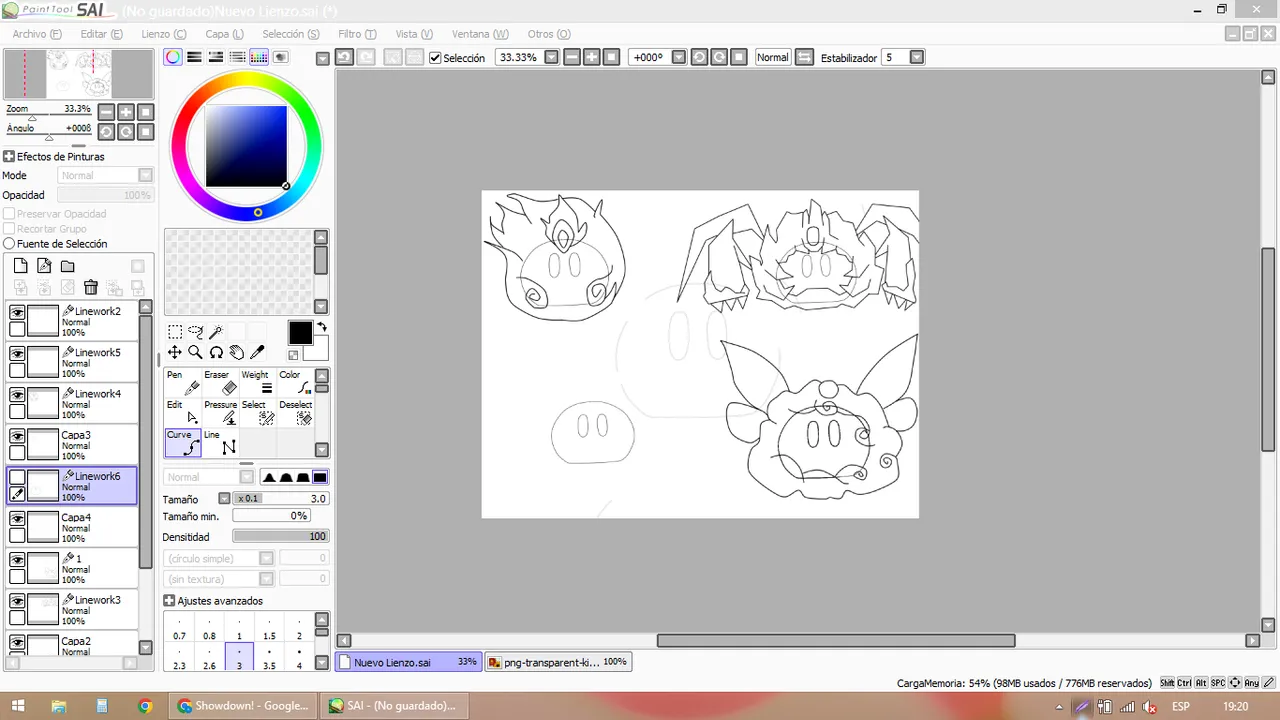The height and width of the screenshot is (720, 1280).
Task: Choose the Weight linework tool
Action: (260, 382)
